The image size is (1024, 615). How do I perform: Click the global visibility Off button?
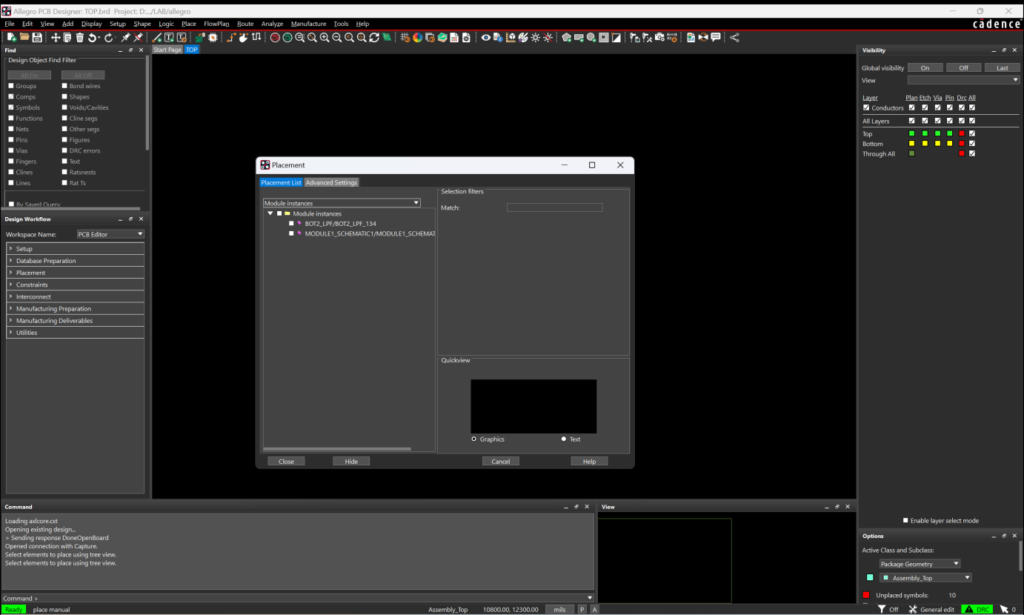click(x=963, y=67)
